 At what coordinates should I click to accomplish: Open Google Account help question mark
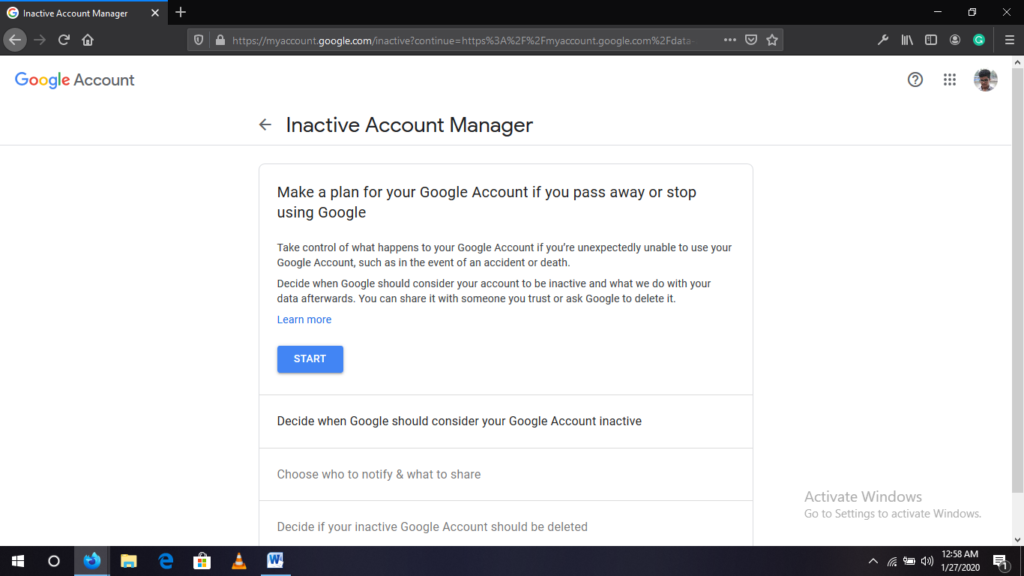pos(915,80)
